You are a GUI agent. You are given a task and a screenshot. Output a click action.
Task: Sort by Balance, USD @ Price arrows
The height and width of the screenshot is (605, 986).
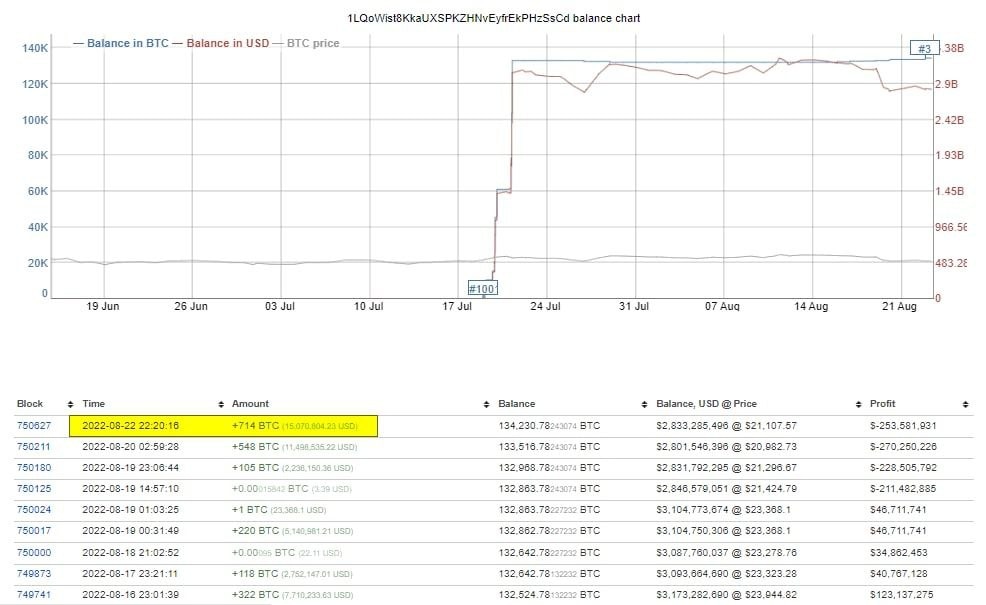click(x=858, y=404)
